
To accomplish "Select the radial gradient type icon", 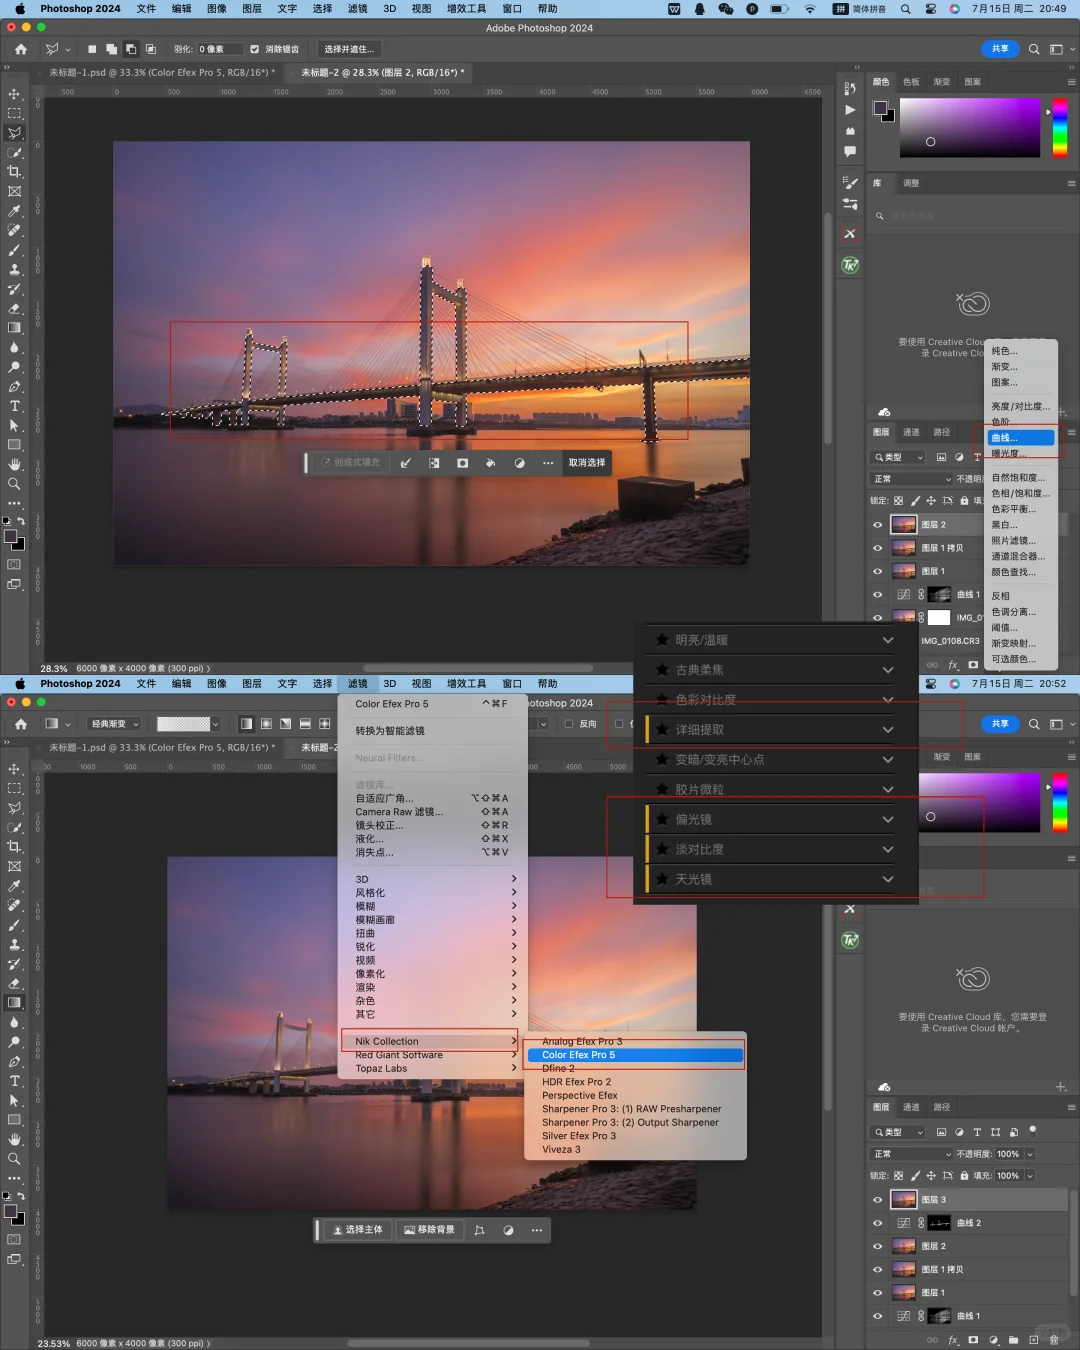I will 266,724.
